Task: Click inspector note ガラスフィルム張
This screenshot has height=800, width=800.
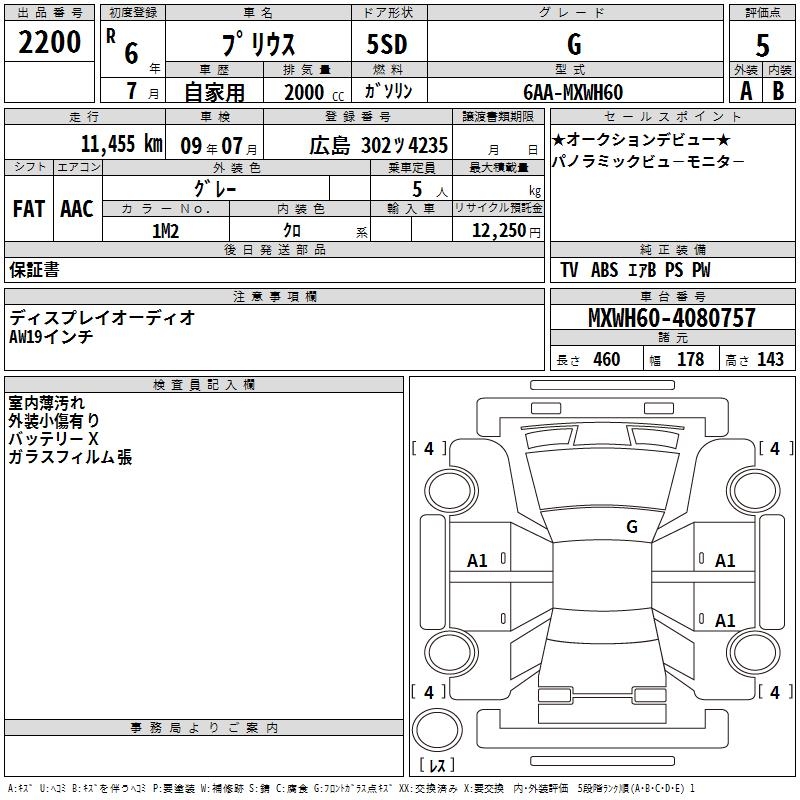Action: pyautogui.click(x=70, y=457)
